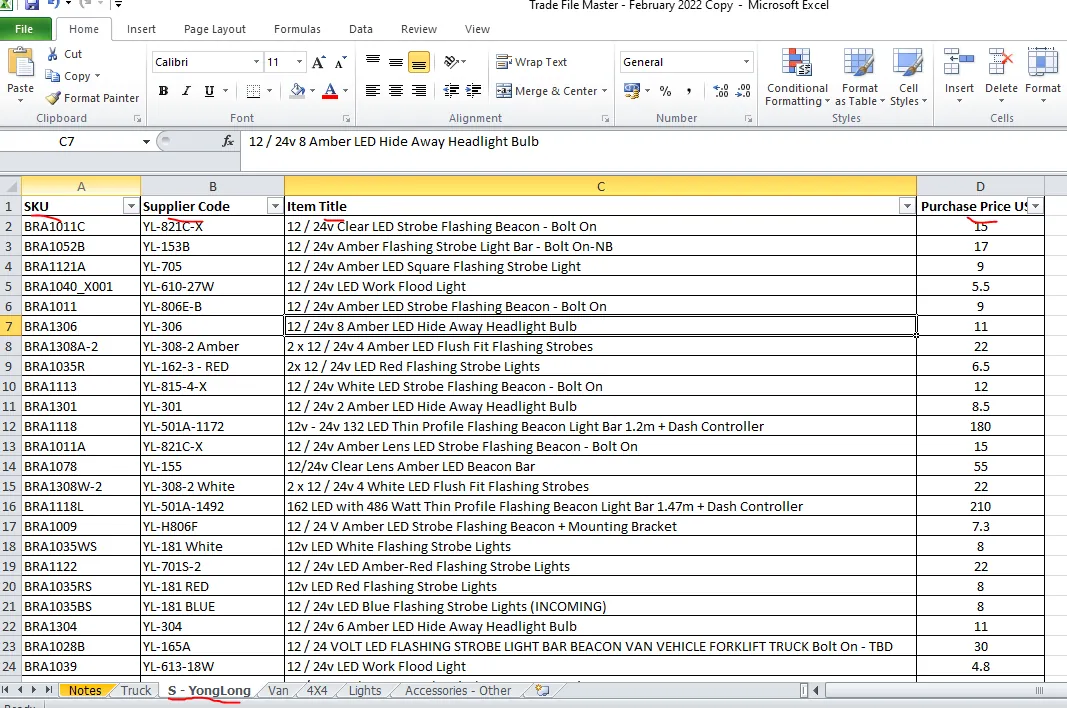
Task: Open the SKU column filter dropdown
Action: click(131, 206)
